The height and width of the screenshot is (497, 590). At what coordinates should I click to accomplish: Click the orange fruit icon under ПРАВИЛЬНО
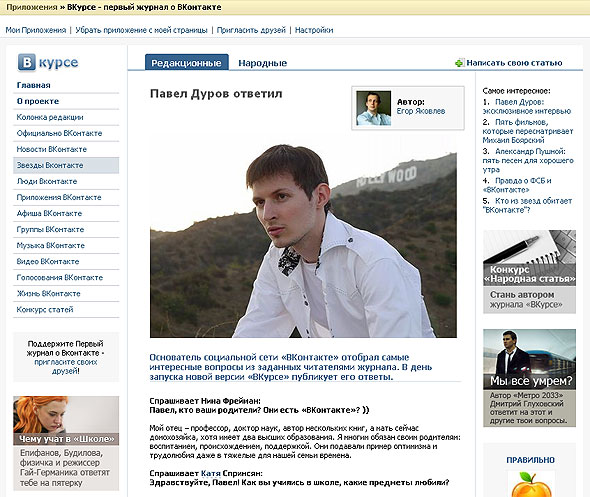[x=531, y=484]
